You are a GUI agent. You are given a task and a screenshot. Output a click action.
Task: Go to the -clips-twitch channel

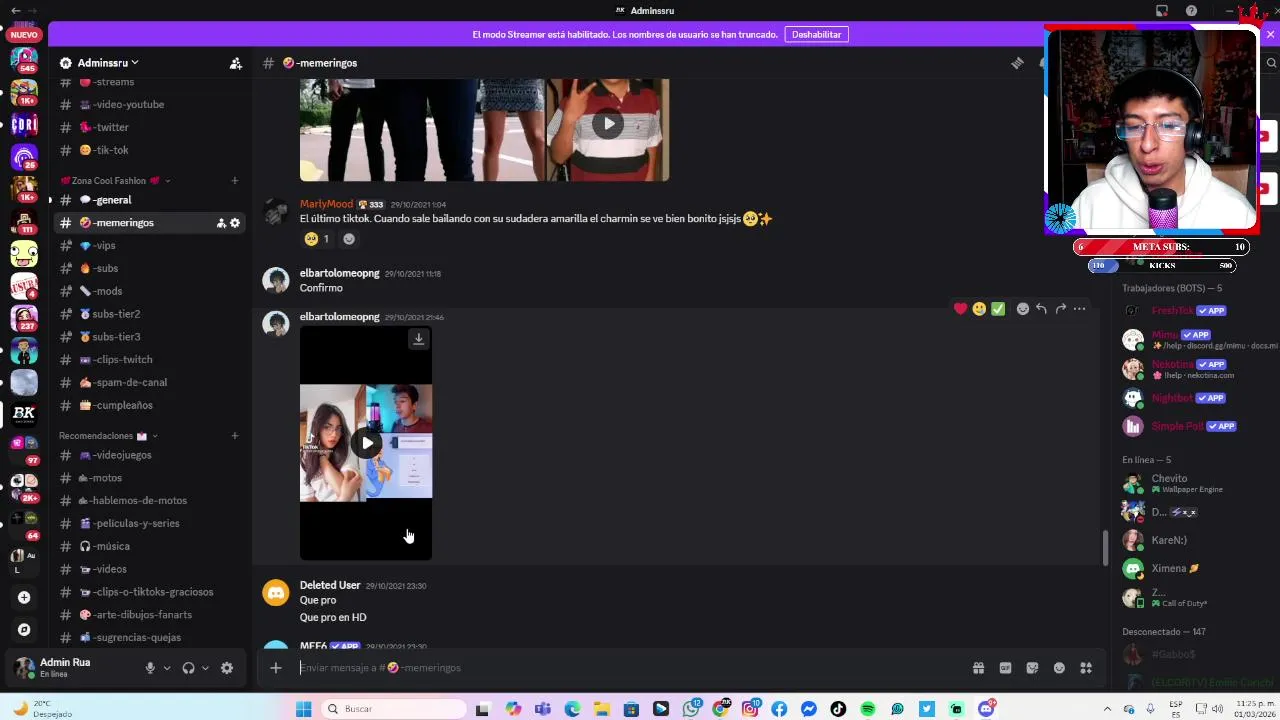coord(150,360)
